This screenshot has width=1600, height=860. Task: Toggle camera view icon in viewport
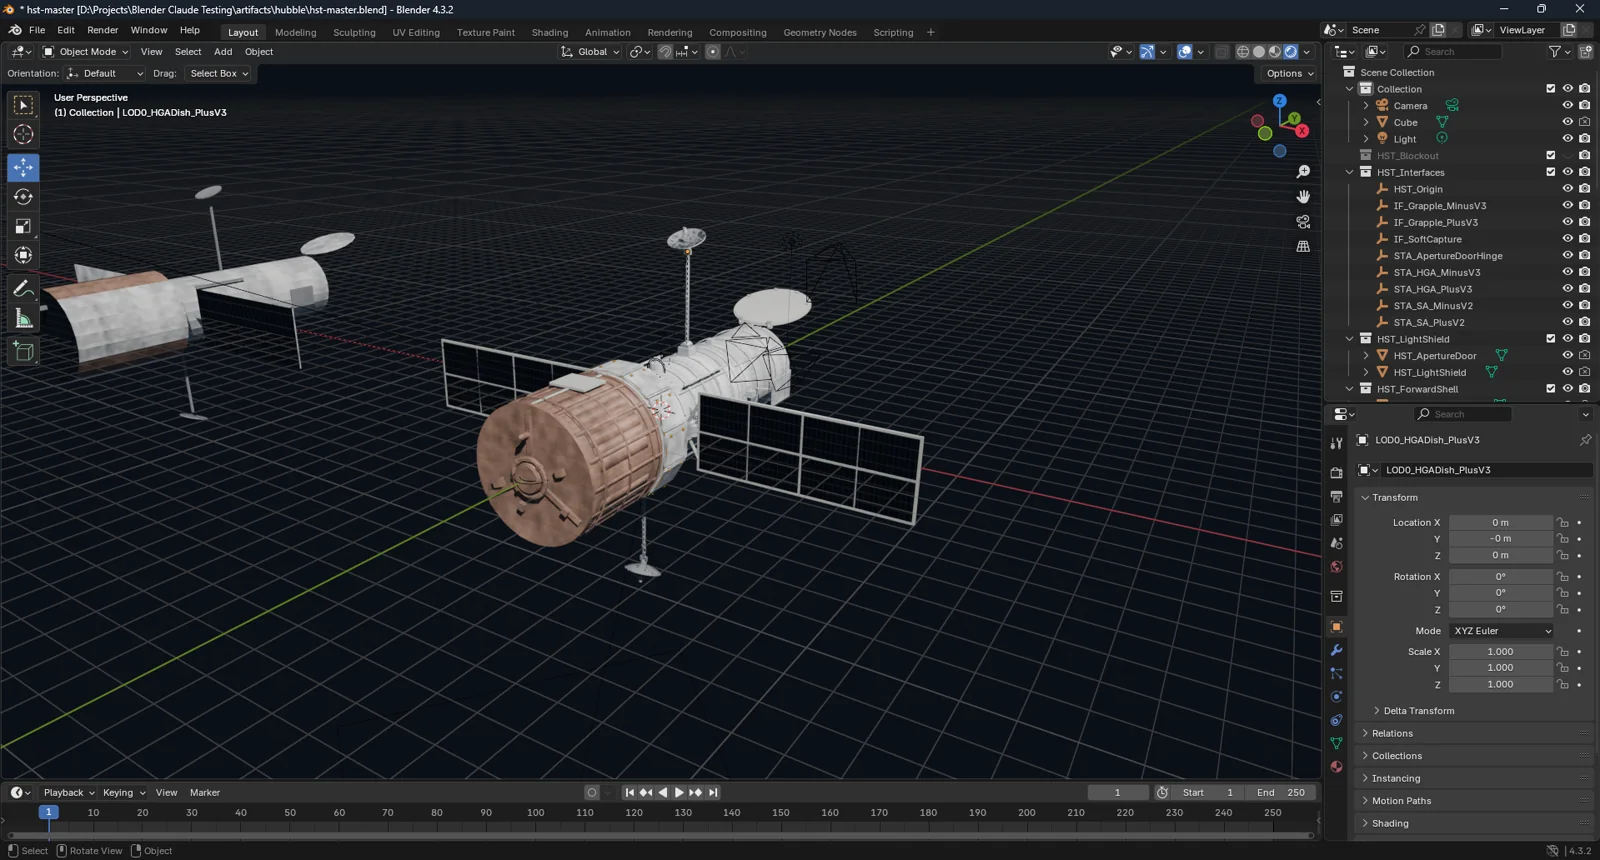(x=1303, y=222)
